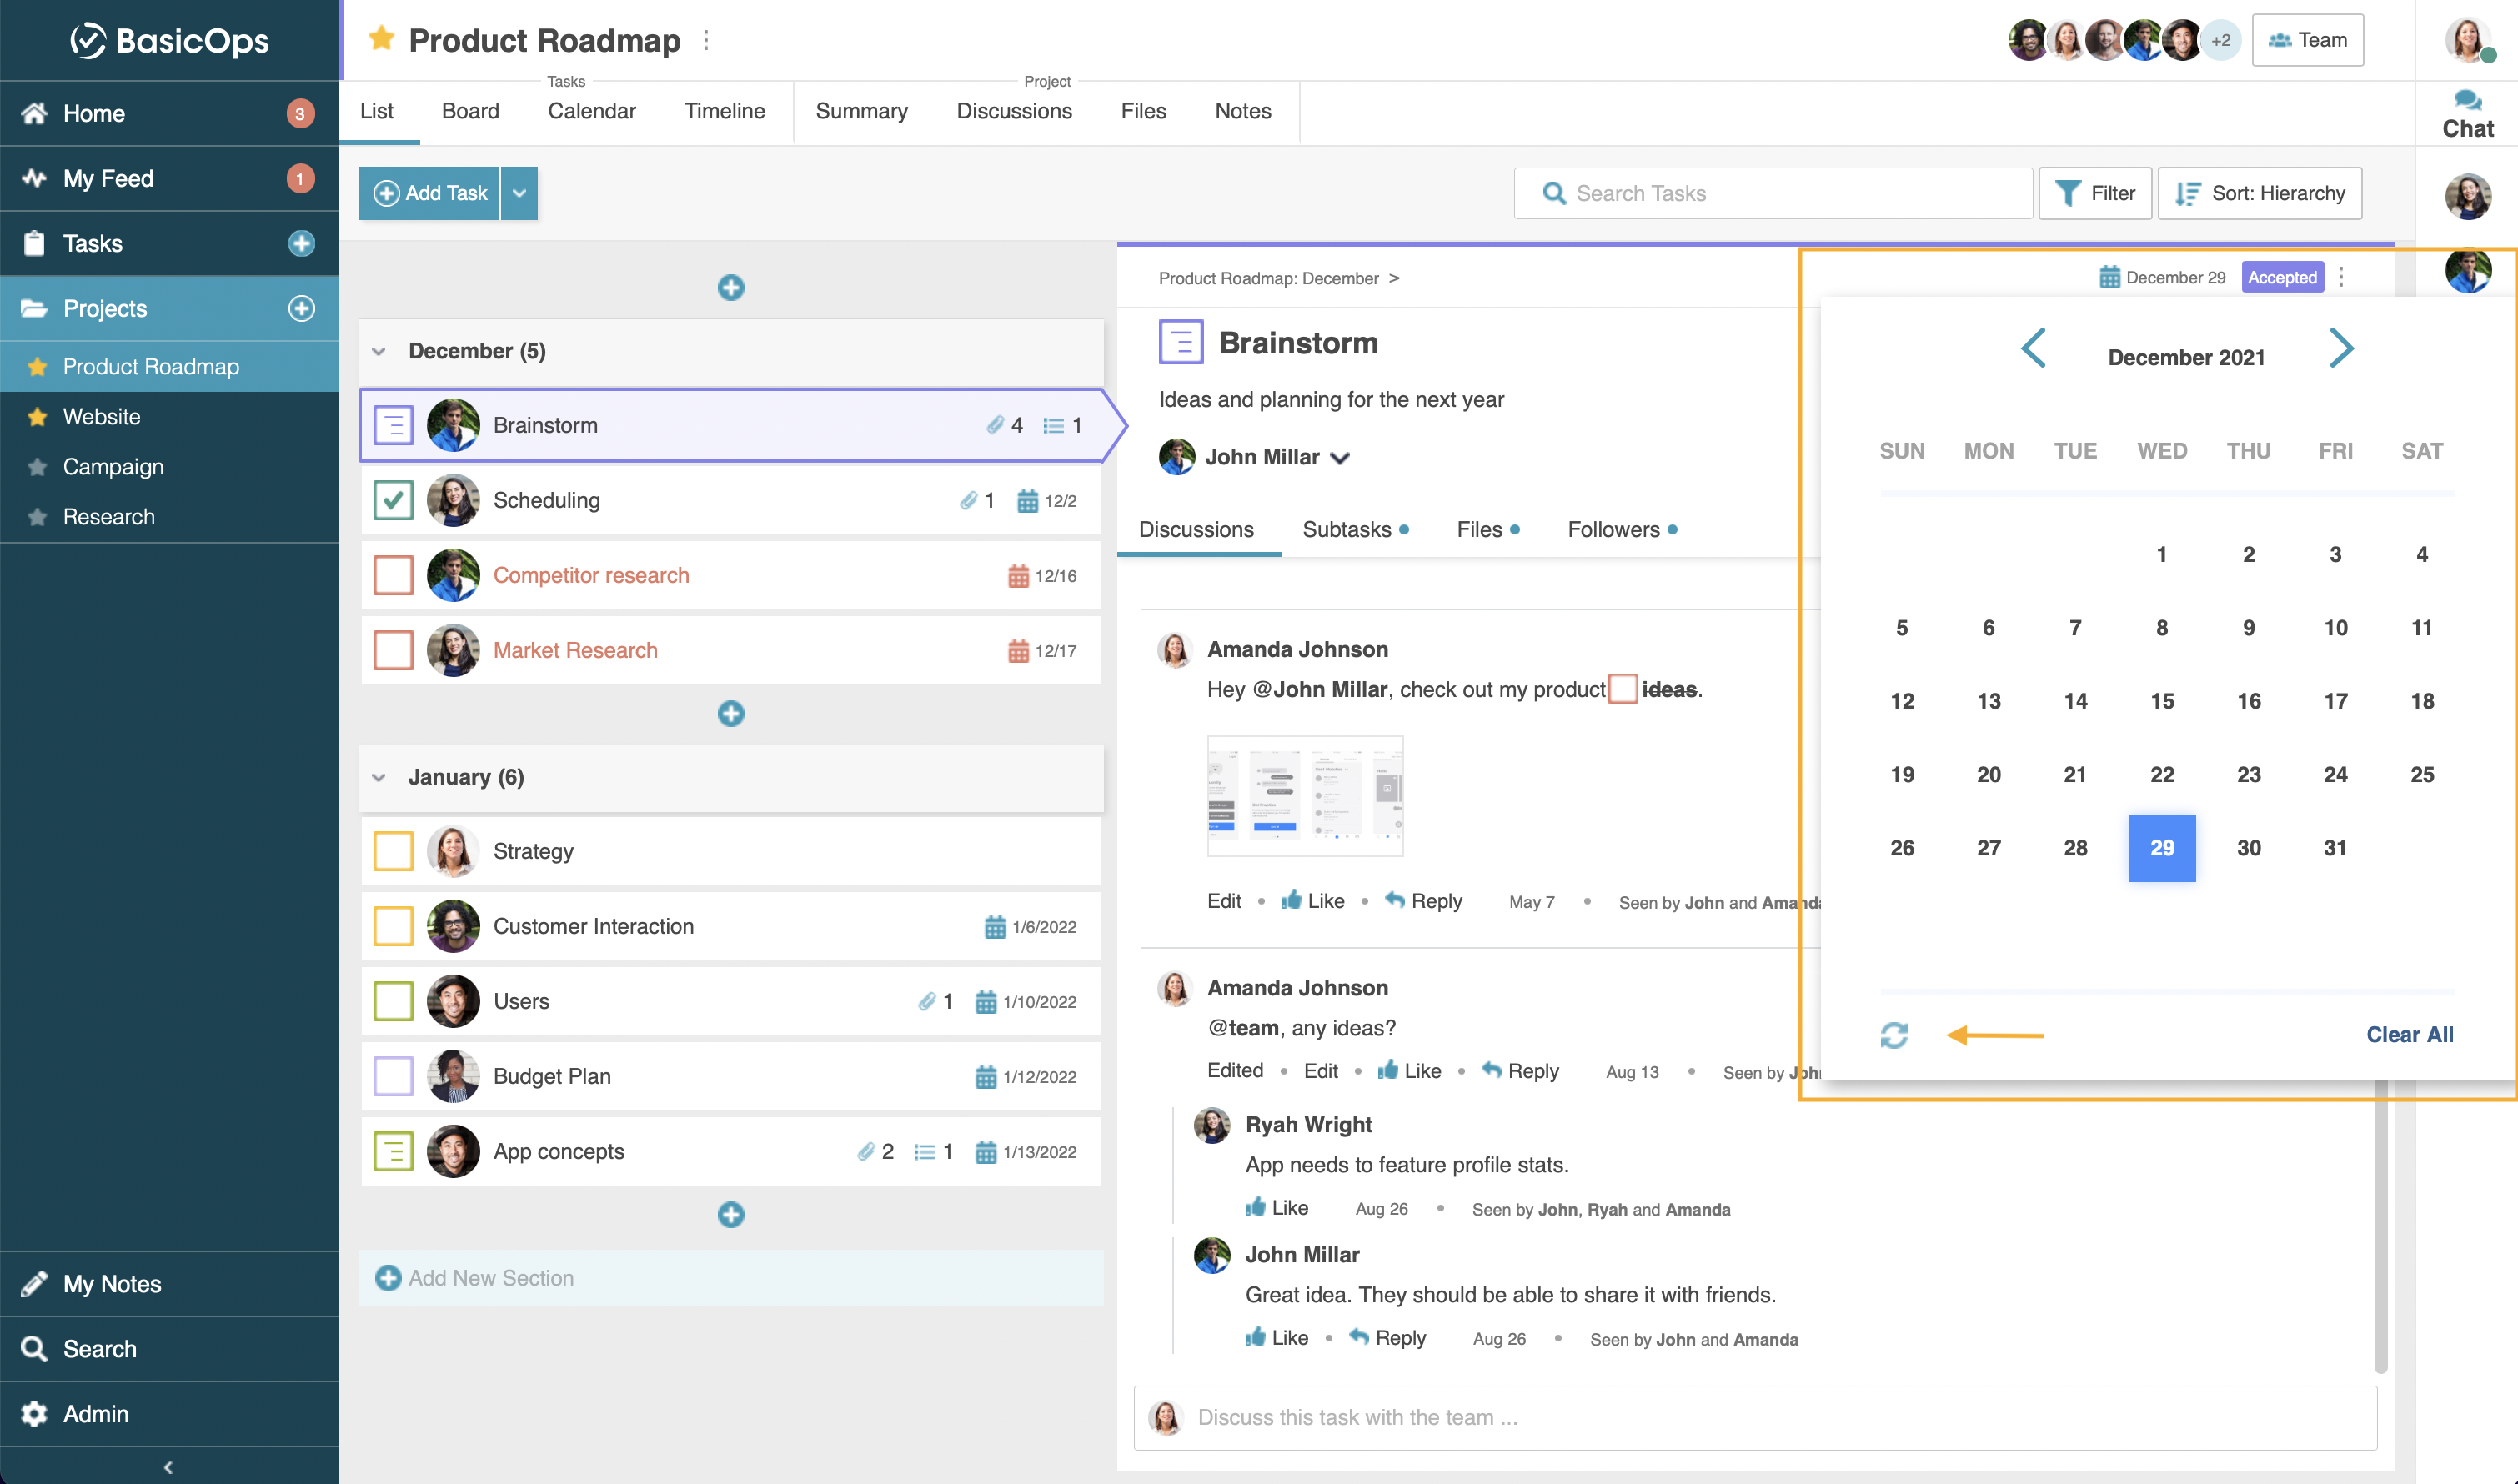
Task: Click Clear All in date picker
Action: pos(2408,1034)
